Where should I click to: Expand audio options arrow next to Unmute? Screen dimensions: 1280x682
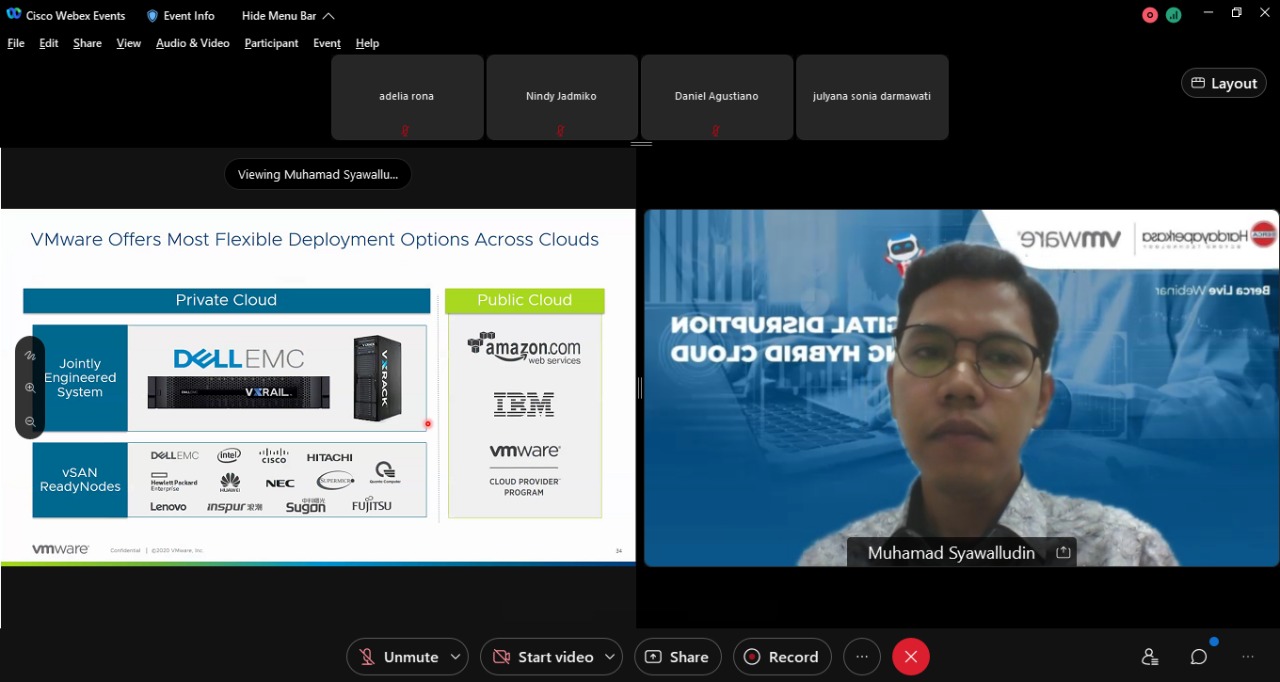tap(456, 657)
